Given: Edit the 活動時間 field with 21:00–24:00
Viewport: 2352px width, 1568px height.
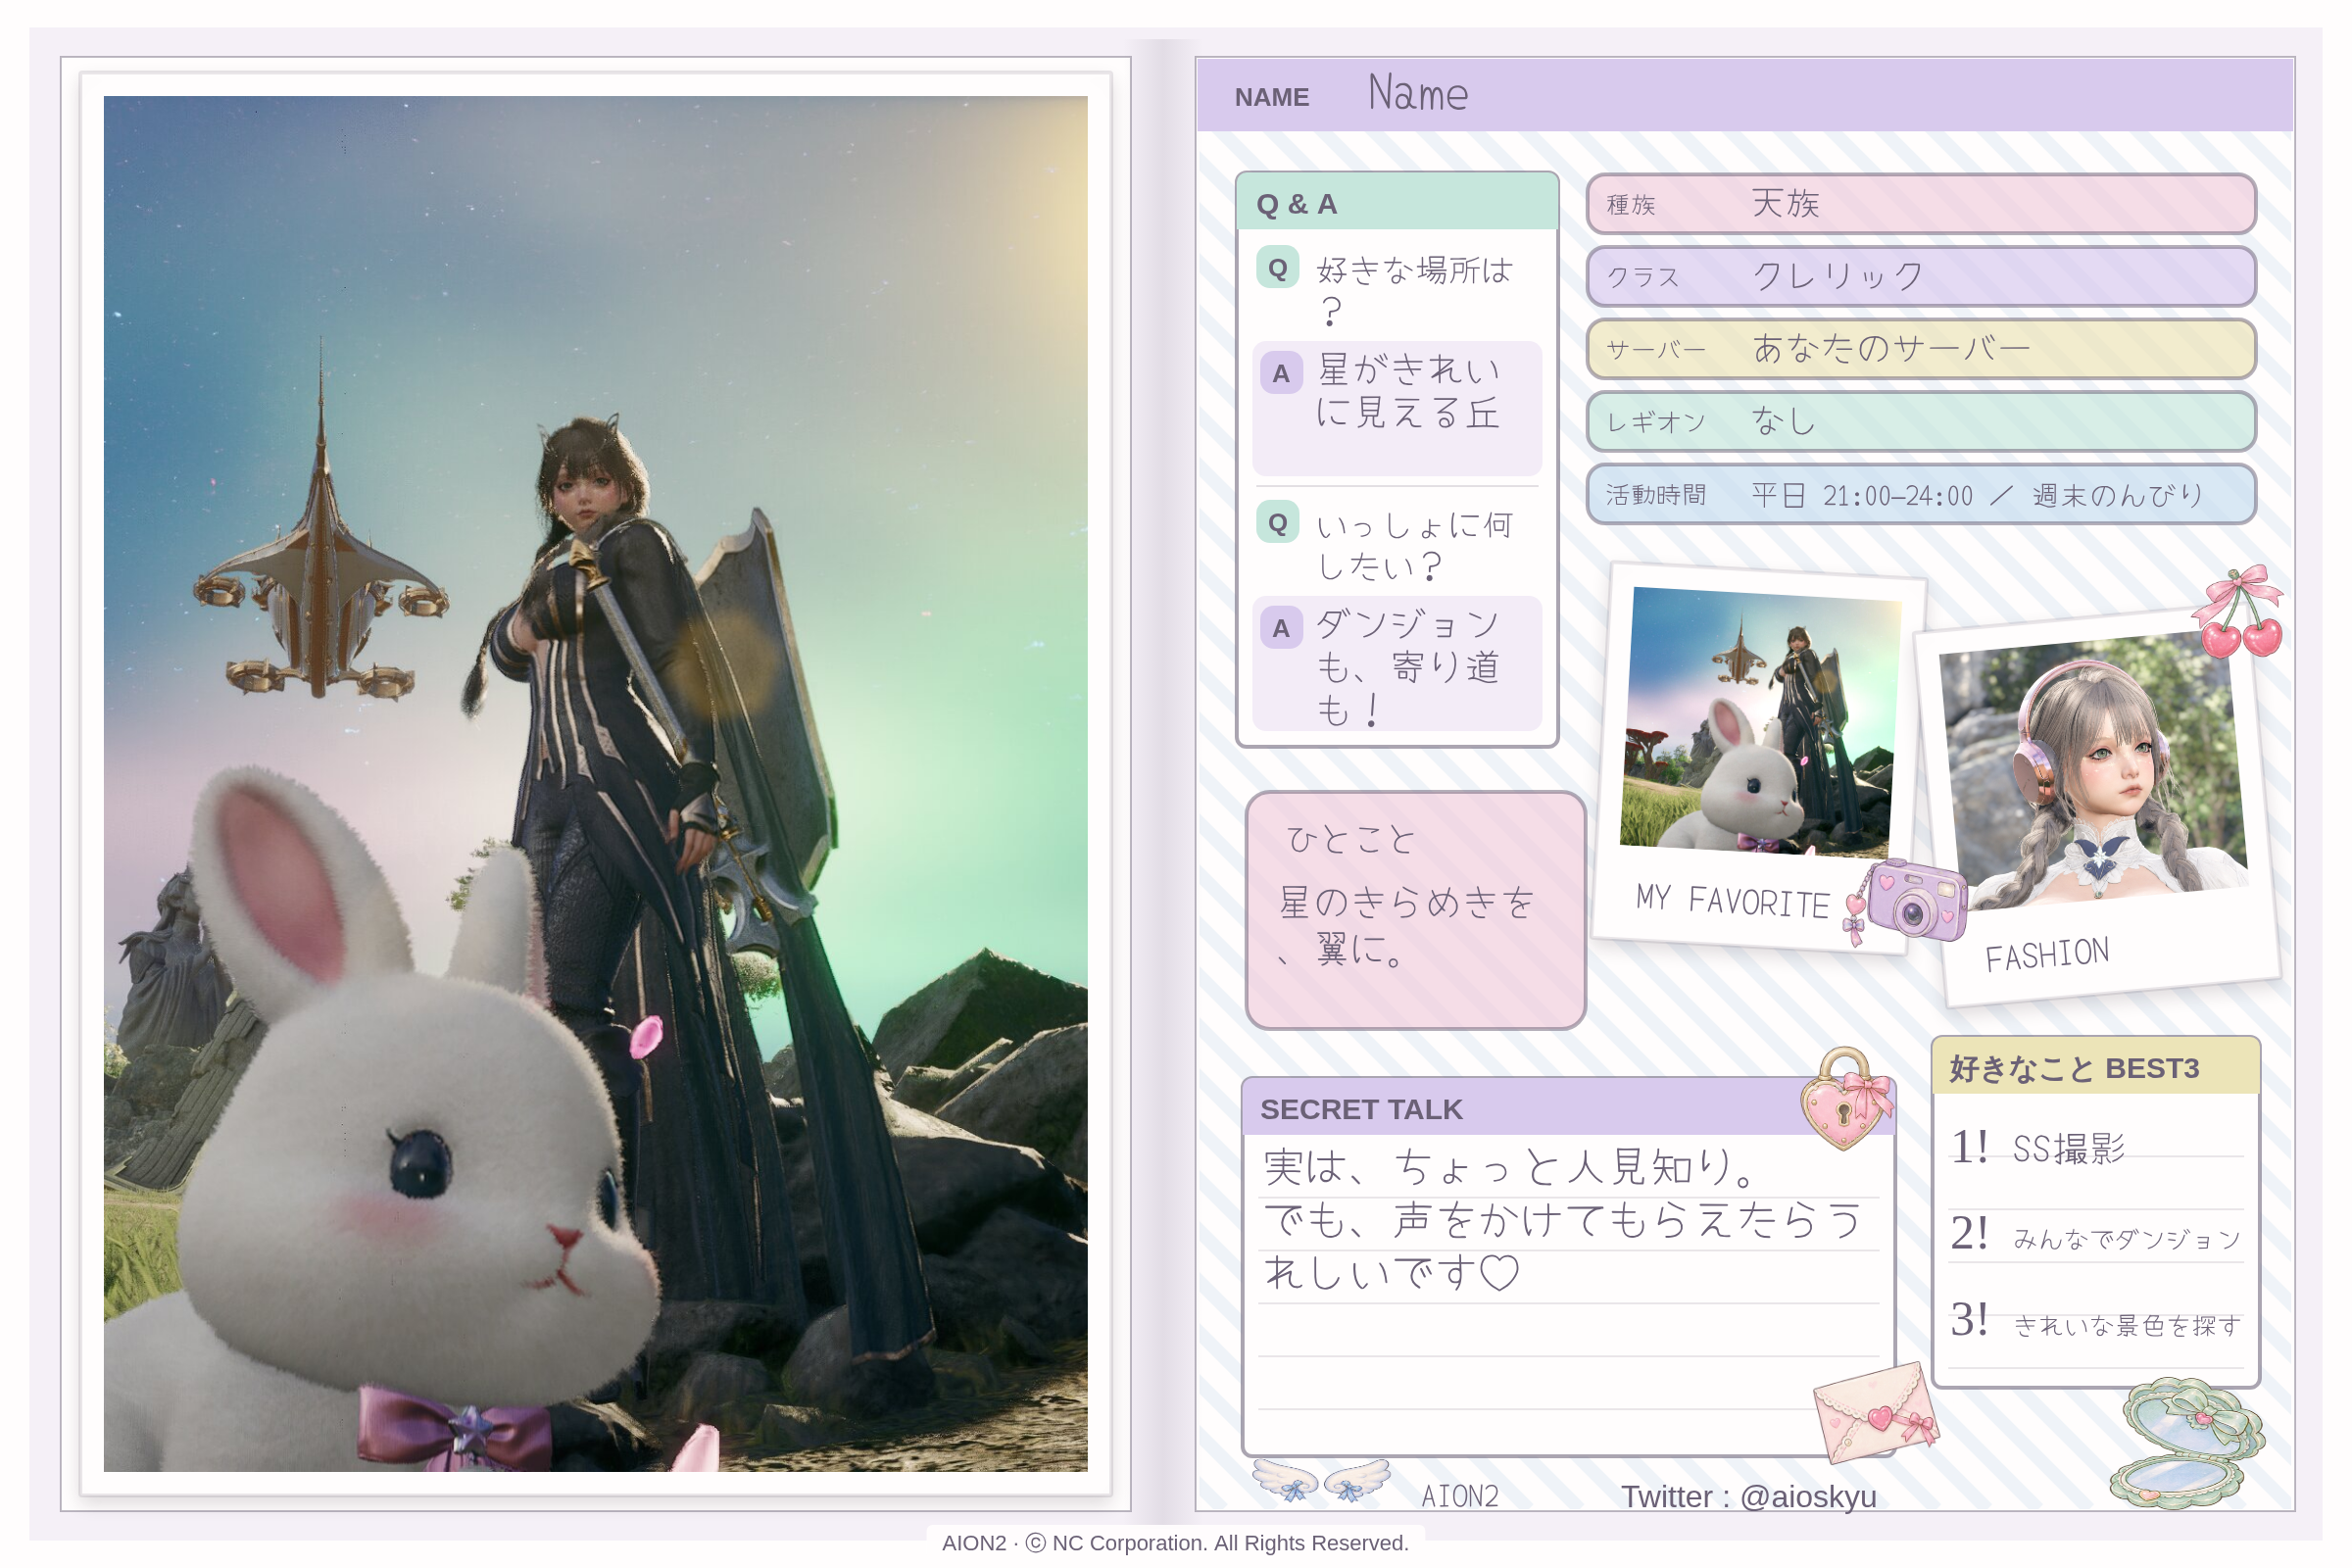Looking at the screenshot, I should [1921, 494].
